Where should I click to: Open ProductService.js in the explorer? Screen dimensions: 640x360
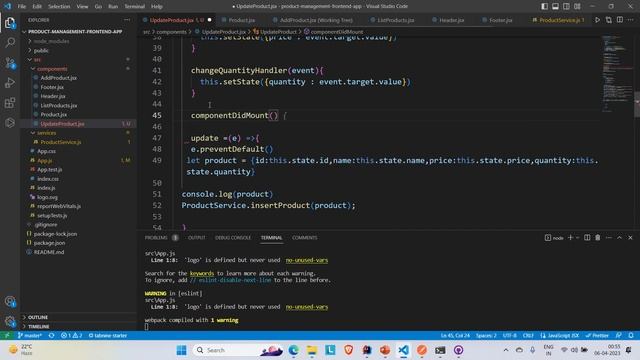(78, 142)
